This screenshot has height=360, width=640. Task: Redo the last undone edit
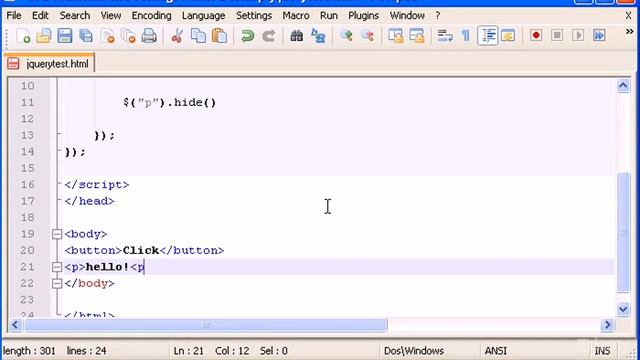coord(269,36)
